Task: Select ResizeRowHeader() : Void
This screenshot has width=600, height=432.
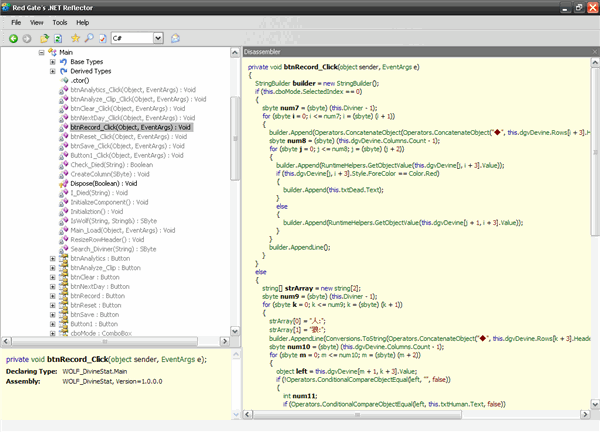Action: (x=107, y=240)
